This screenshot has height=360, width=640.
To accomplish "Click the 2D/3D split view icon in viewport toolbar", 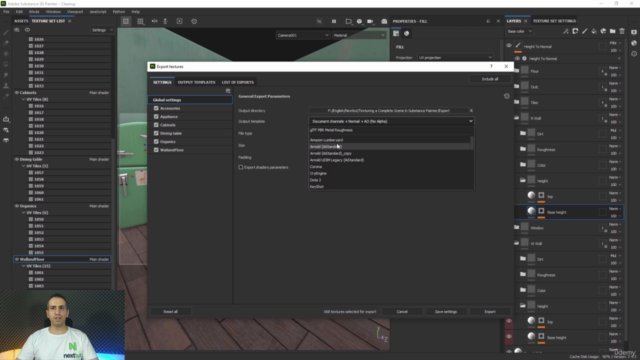I will pyautogui.click(x=126, y=21).
